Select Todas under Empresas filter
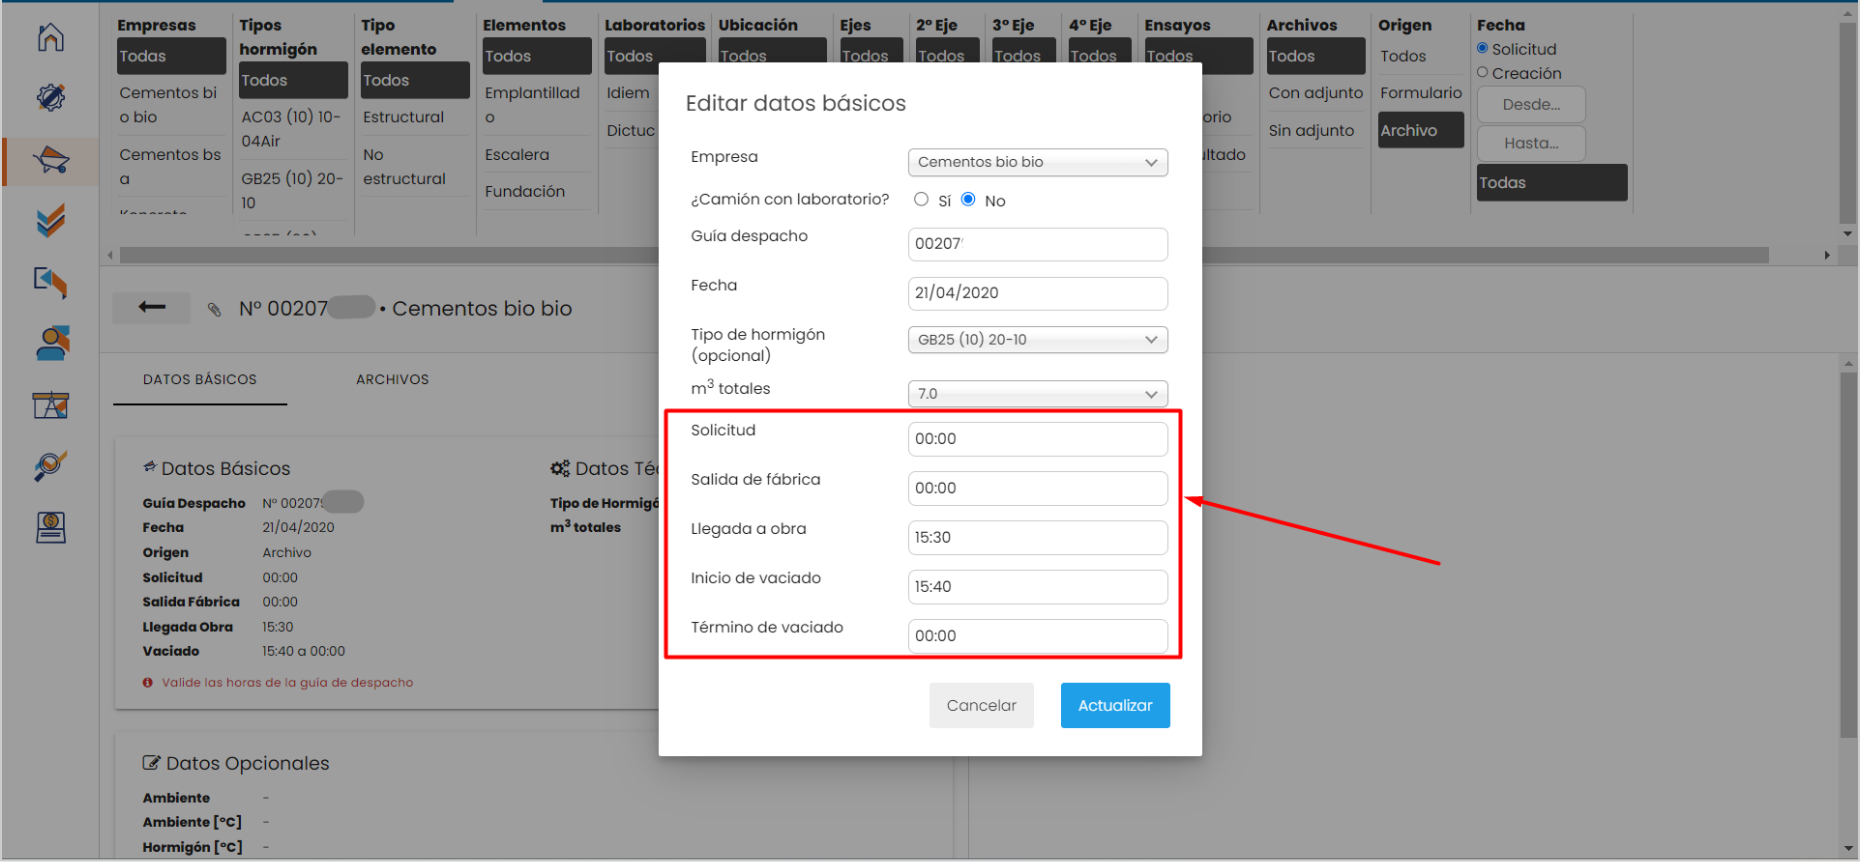 171,56
